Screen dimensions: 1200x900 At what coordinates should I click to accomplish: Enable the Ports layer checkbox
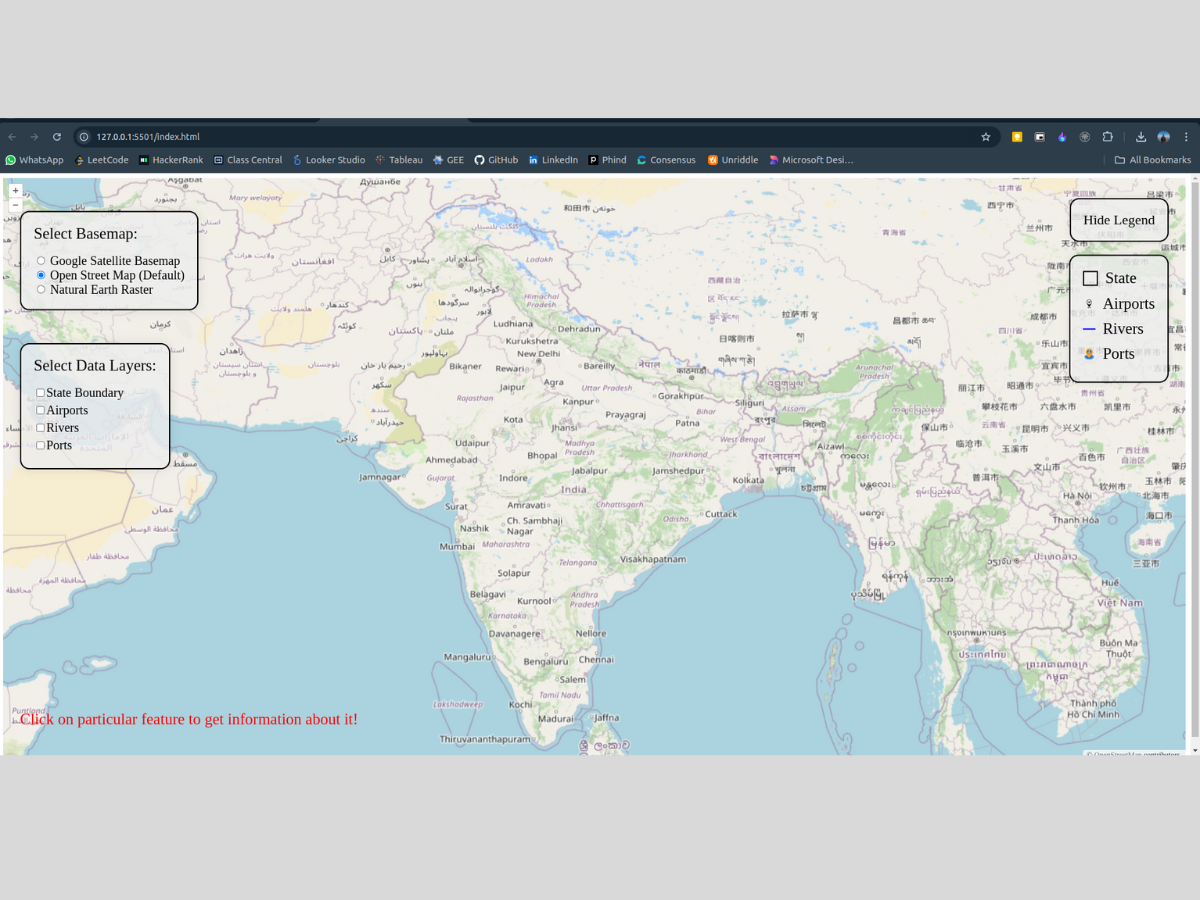pyautogui.click(x=41, y=445)
